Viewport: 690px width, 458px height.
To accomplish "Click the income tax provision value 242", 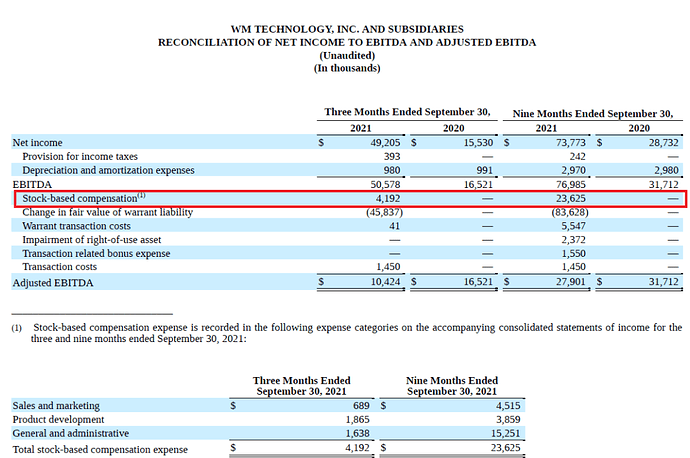I will click(x=577, y=156).
